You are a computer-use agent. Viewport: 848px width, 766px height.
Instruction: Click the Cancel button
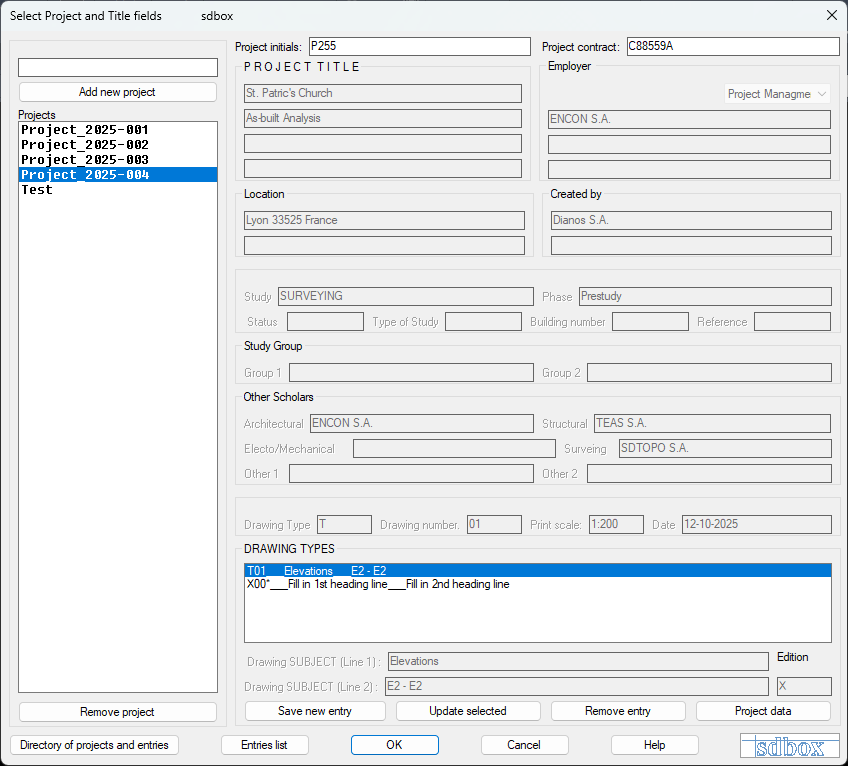point(524,745)
